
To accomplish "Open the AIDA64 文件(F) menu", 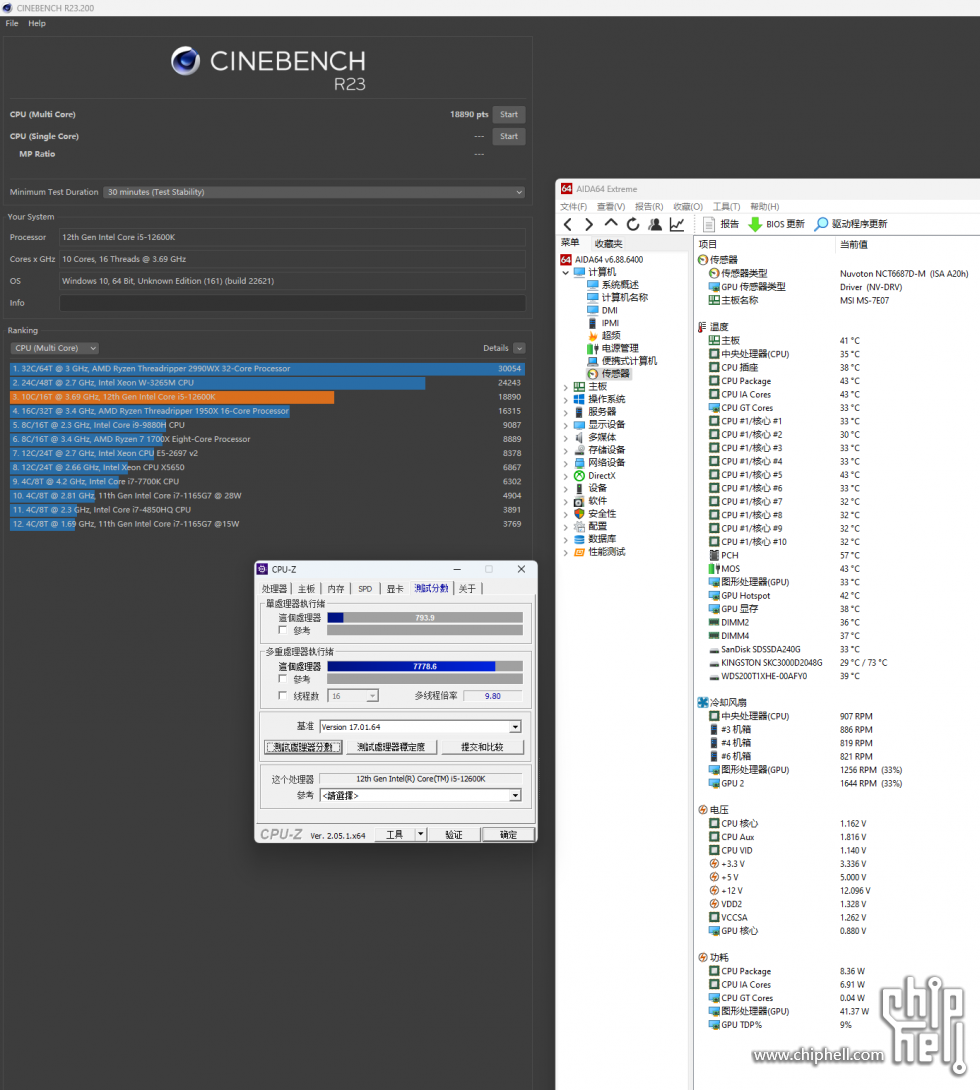I will pos(573,207).
